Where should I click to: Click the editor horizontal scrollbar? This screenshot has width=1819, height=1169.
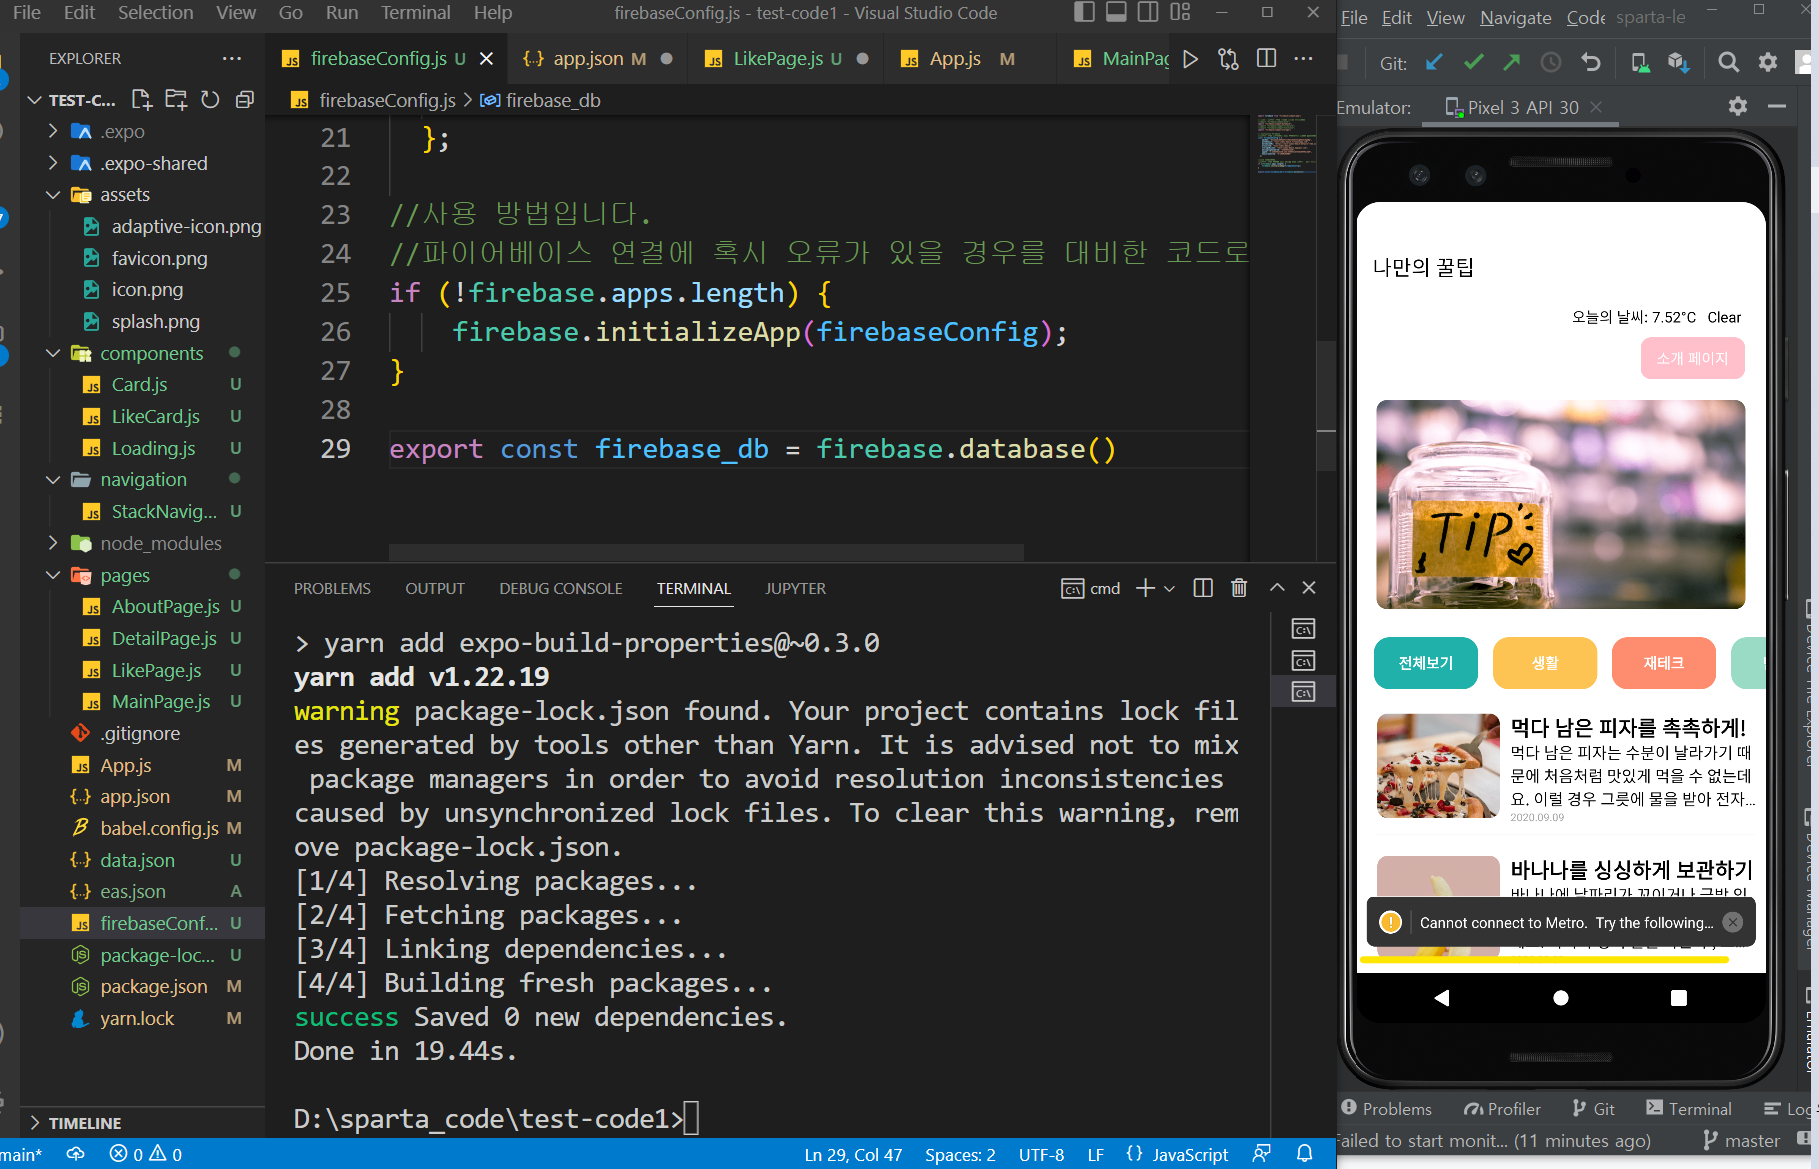pos(706,552)
